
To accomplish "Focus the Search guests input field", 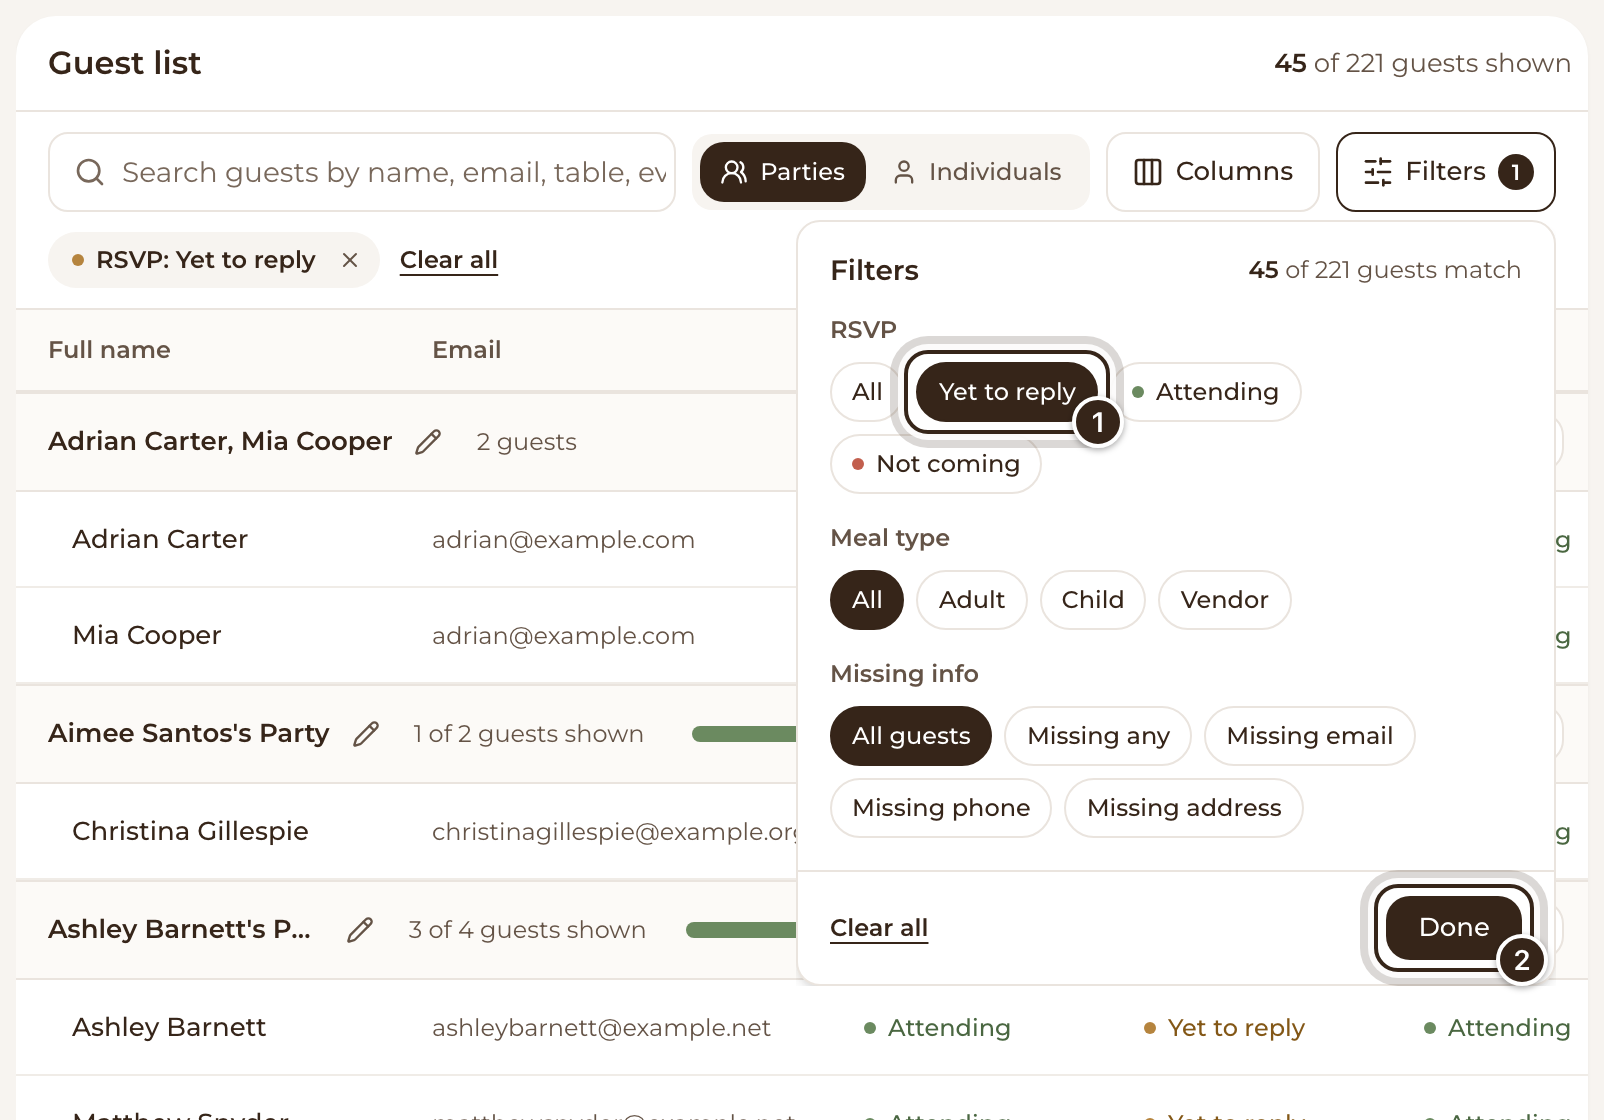I will click(362, 172).
